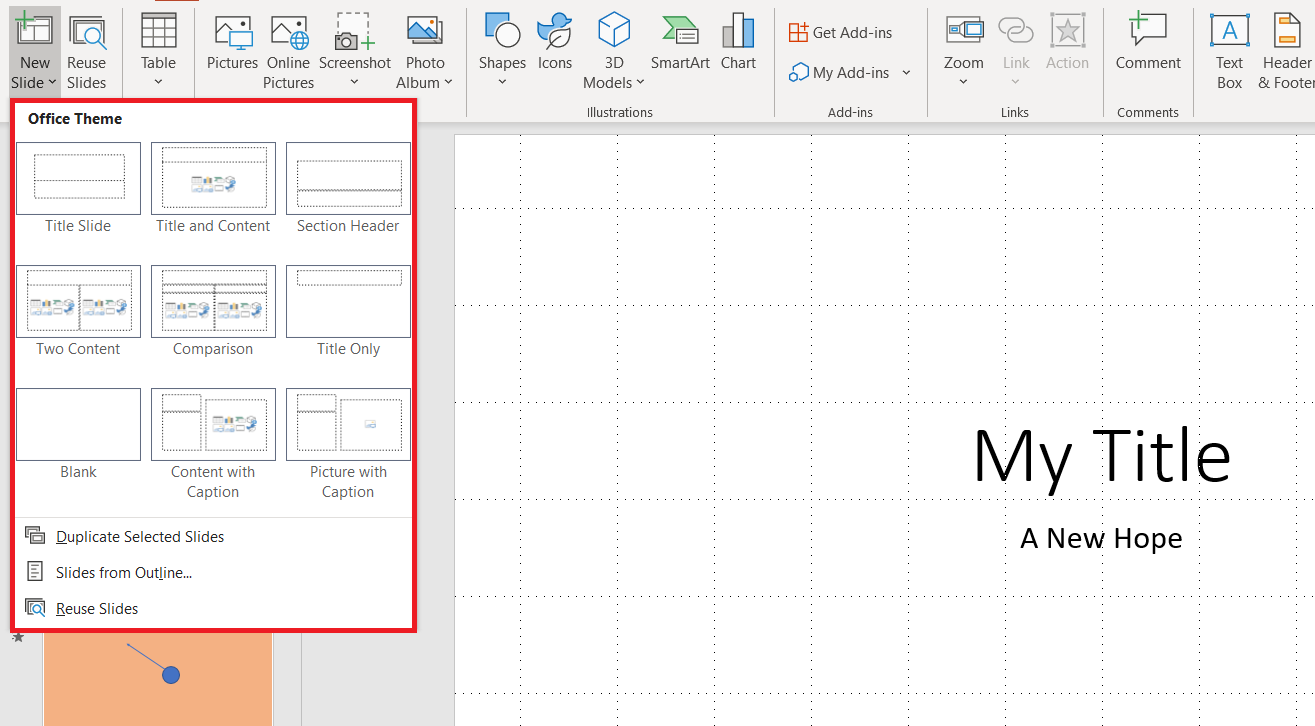Open Online Pictures
This screenshot has height=726, width=1315.
(x=288, y=50)
